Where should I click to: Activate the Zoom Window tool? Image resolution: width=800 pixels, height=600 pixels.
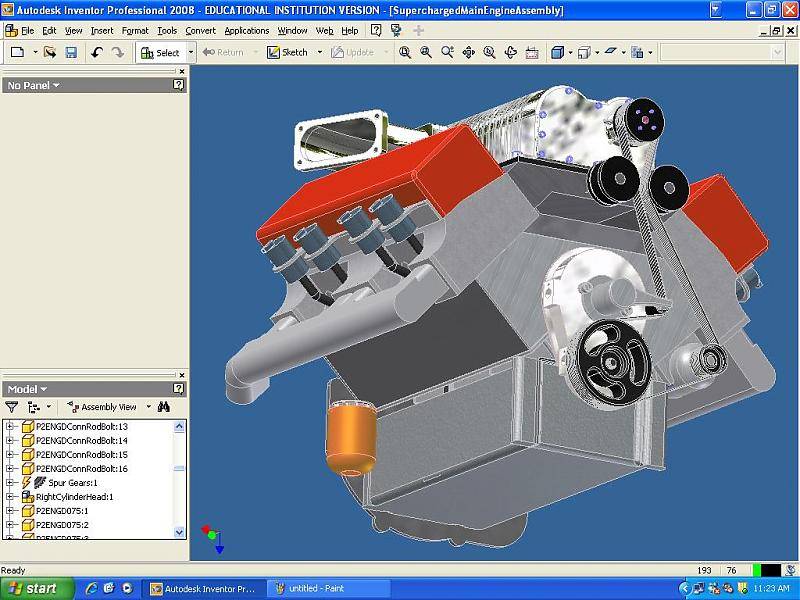[x=426, y=52]
